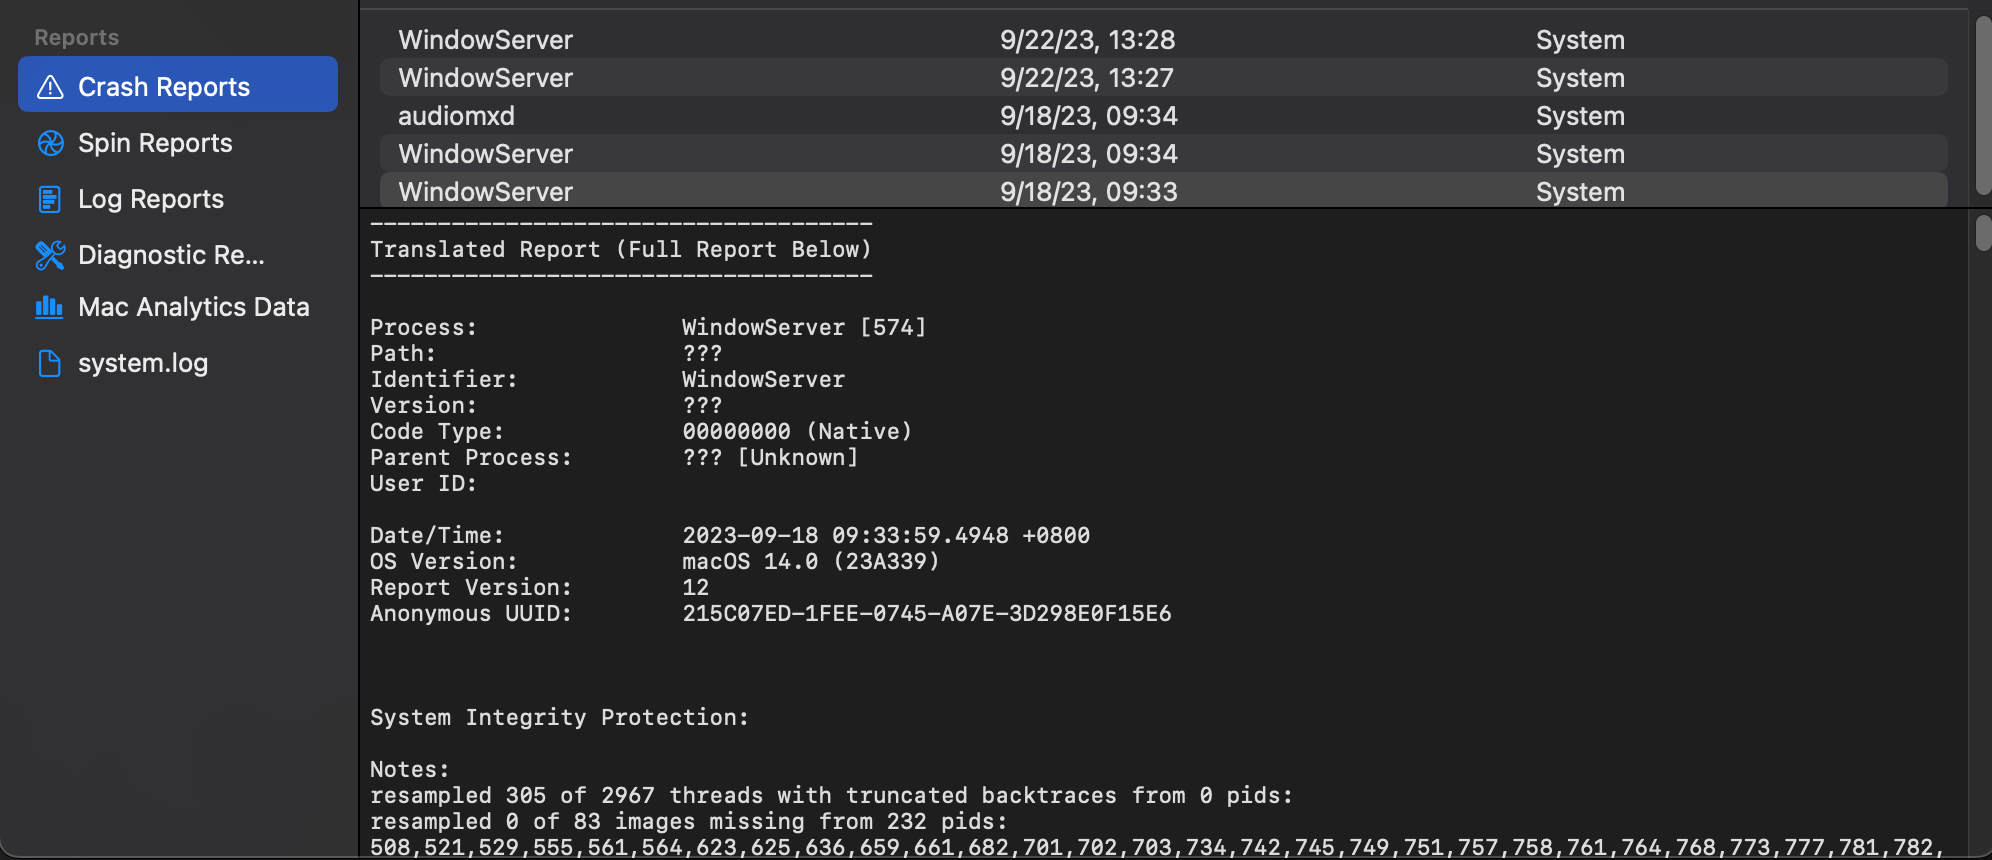Click the Mac Analytics Data chart icon

point(49,307)
